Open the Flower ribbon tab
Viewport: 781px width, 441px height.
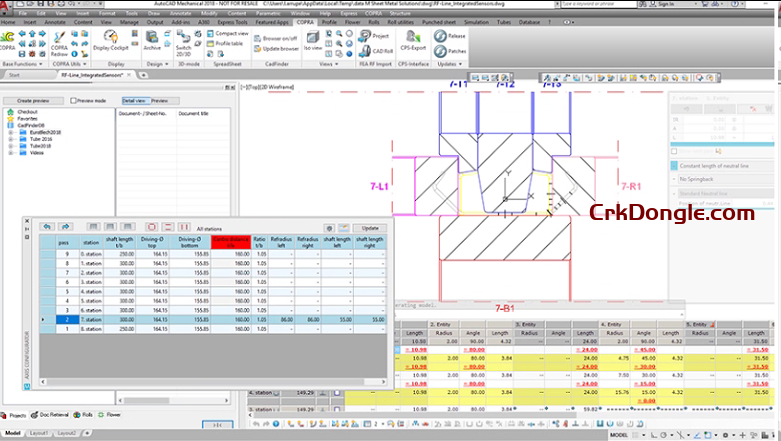click(353, 22)
